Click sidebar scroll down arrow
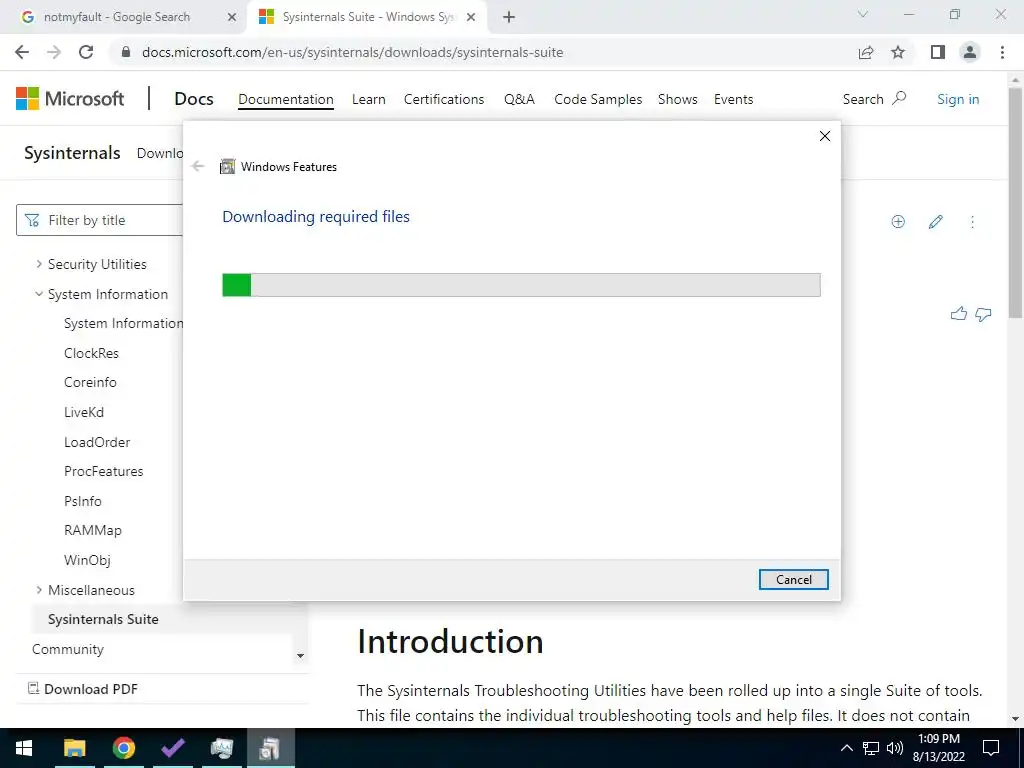The image size is (1024, 768). point(300,656)
